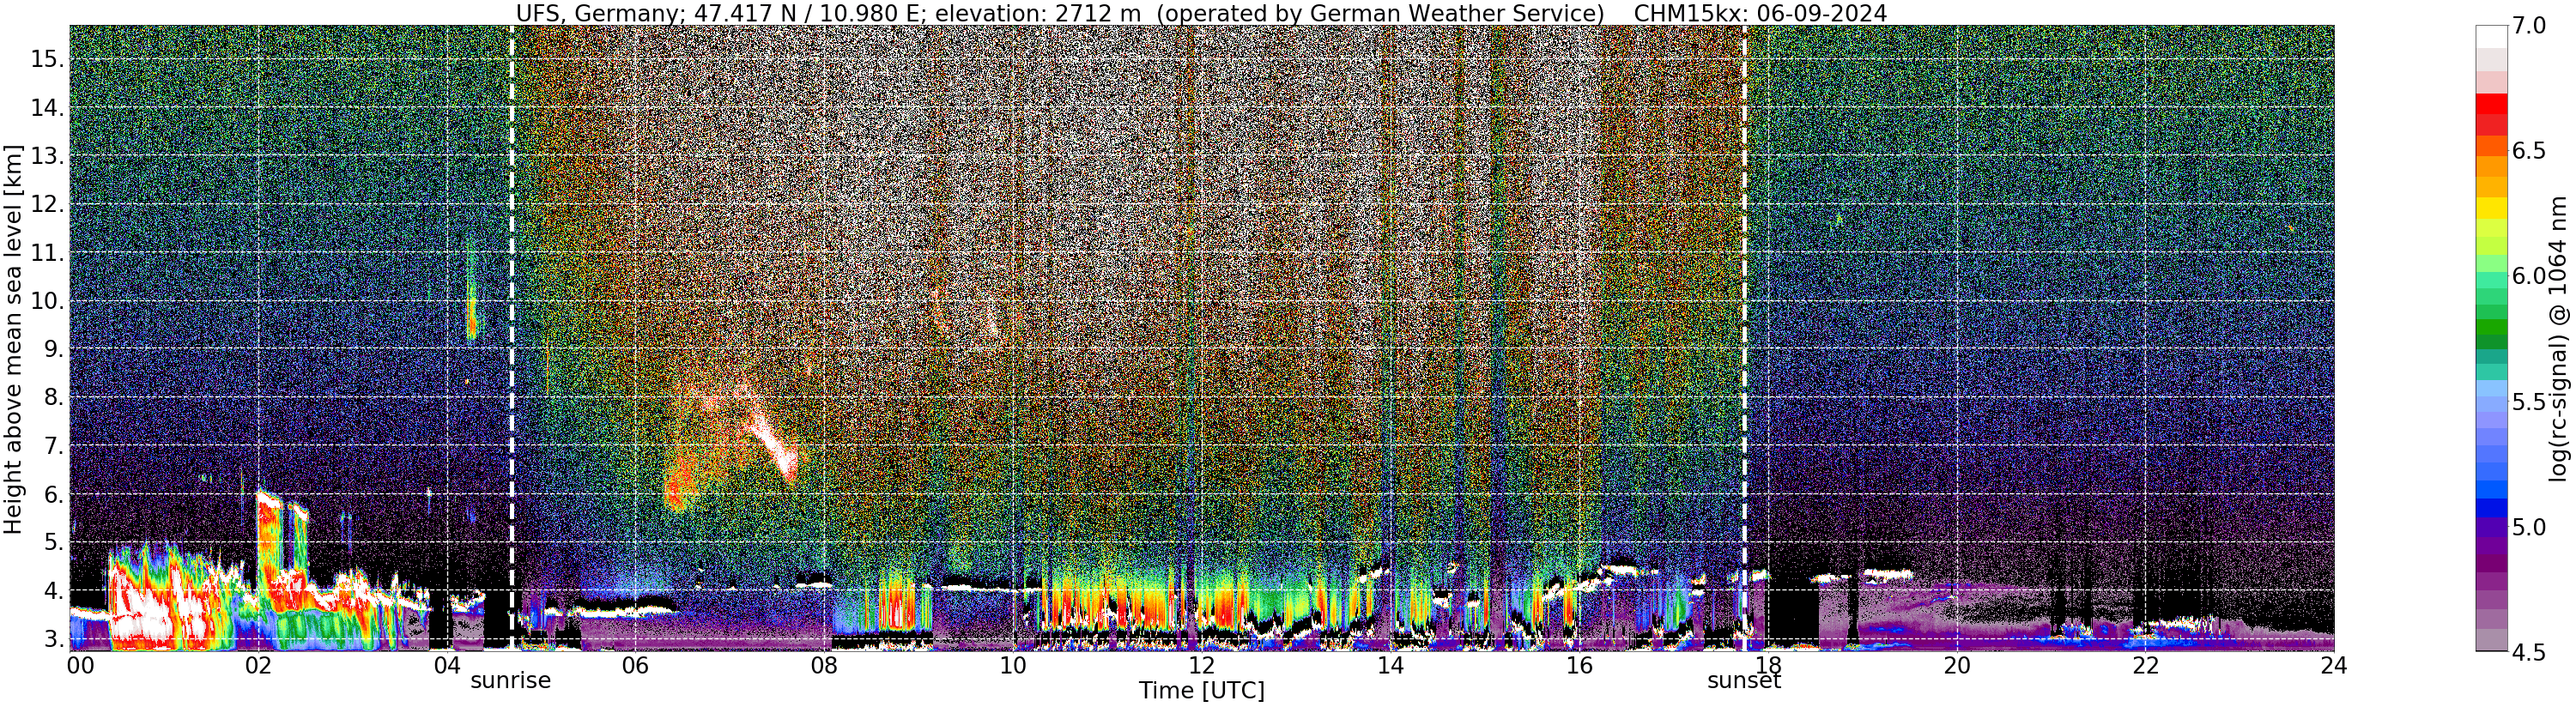2576x707 pixels.
Task: Click the dashed sunset marker line
Action: coord(1745,338)
